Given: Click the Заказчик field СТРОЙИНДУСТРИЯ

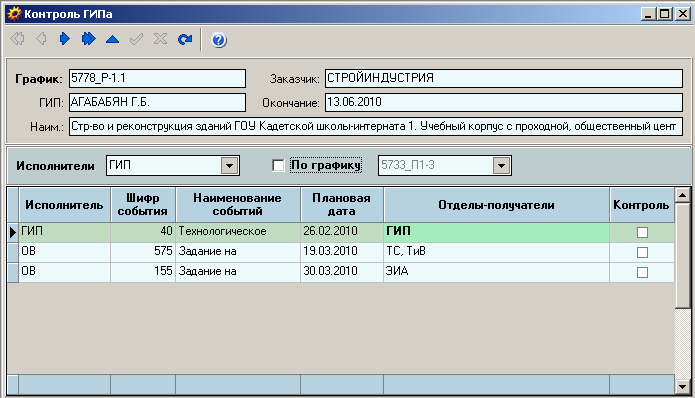Looking at the screenshot, I should point(504,78).
